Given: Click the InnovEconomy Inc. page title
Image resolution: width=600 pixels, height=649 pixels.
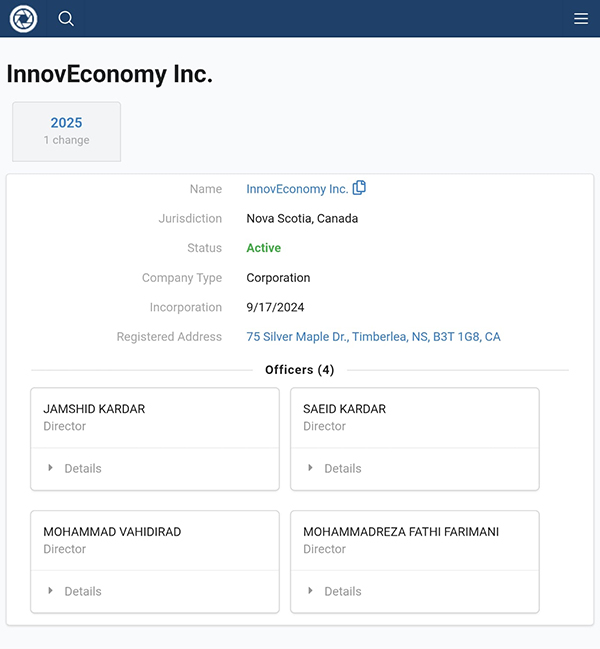Looking at the screenshot, I should (x=109, y=74).
